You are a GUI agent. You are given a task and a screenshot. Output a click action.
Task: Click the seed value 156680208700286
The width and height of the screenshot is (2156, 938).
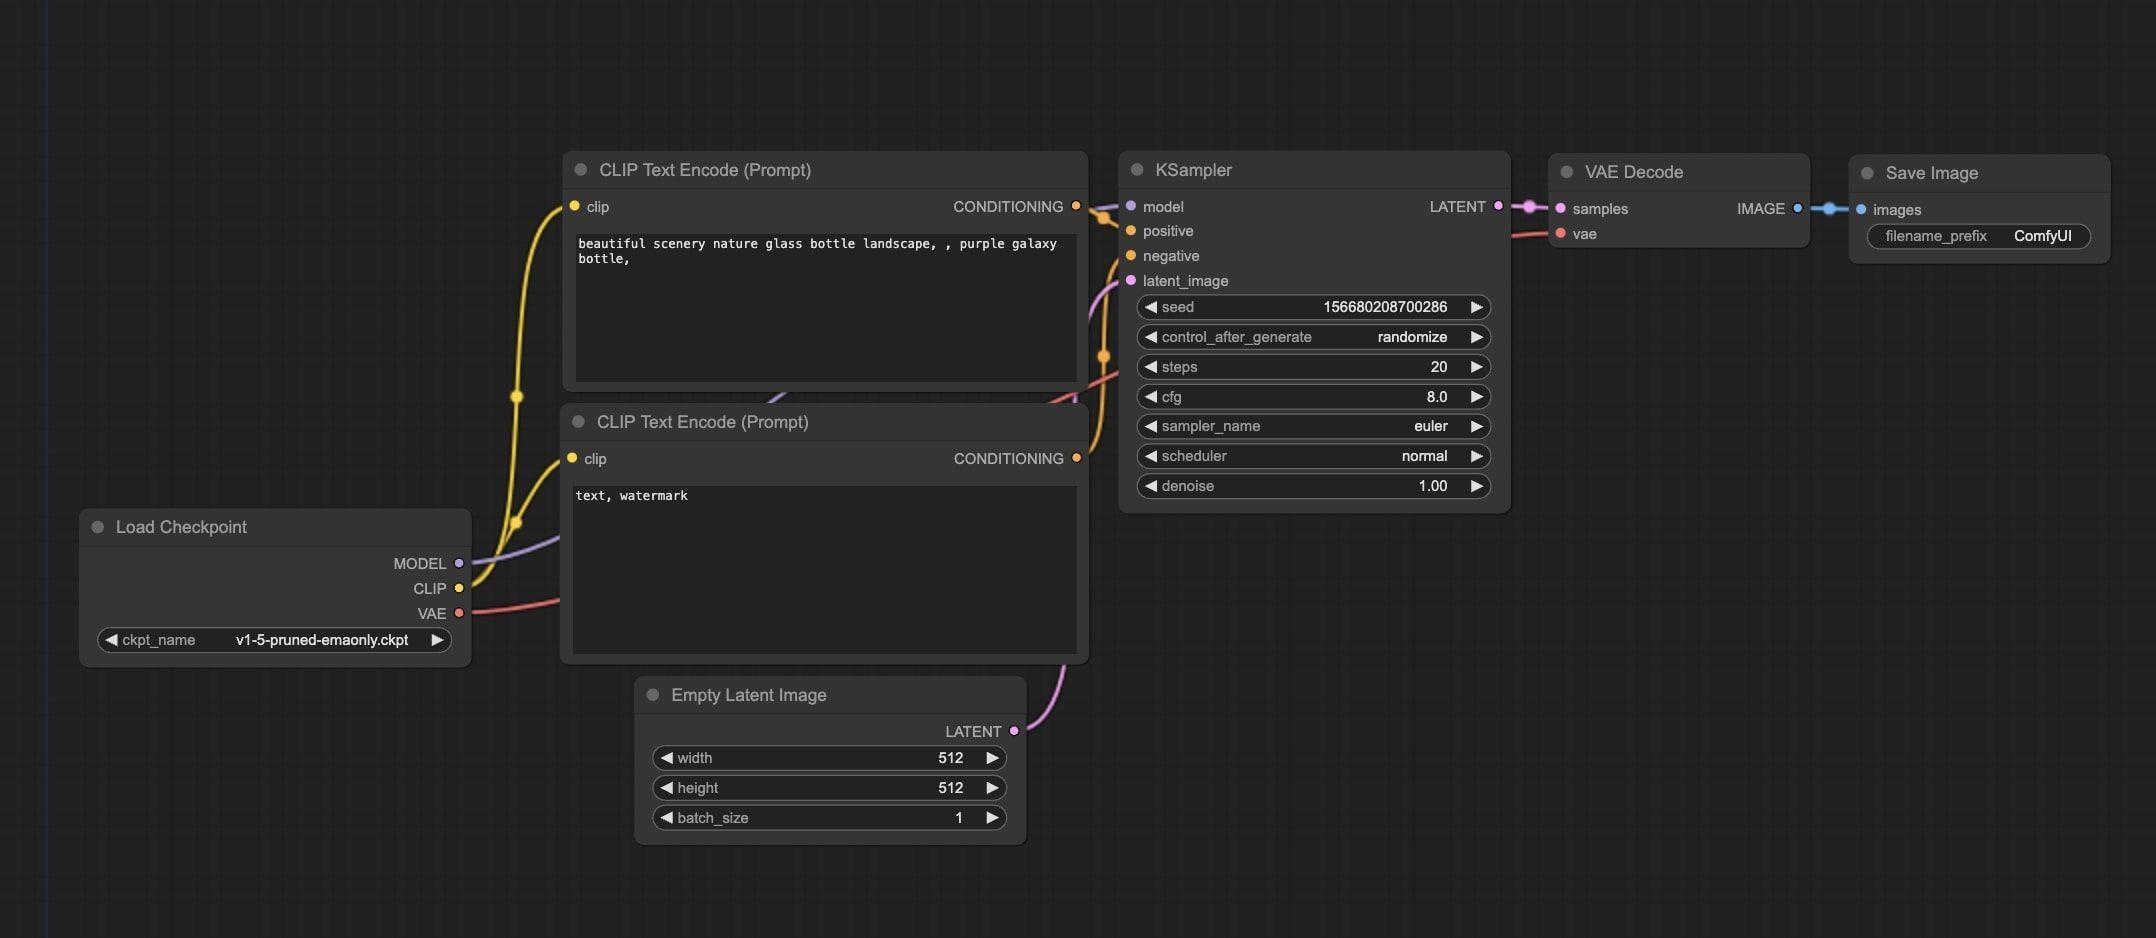pyautogui.click(x=1385, y=307)
